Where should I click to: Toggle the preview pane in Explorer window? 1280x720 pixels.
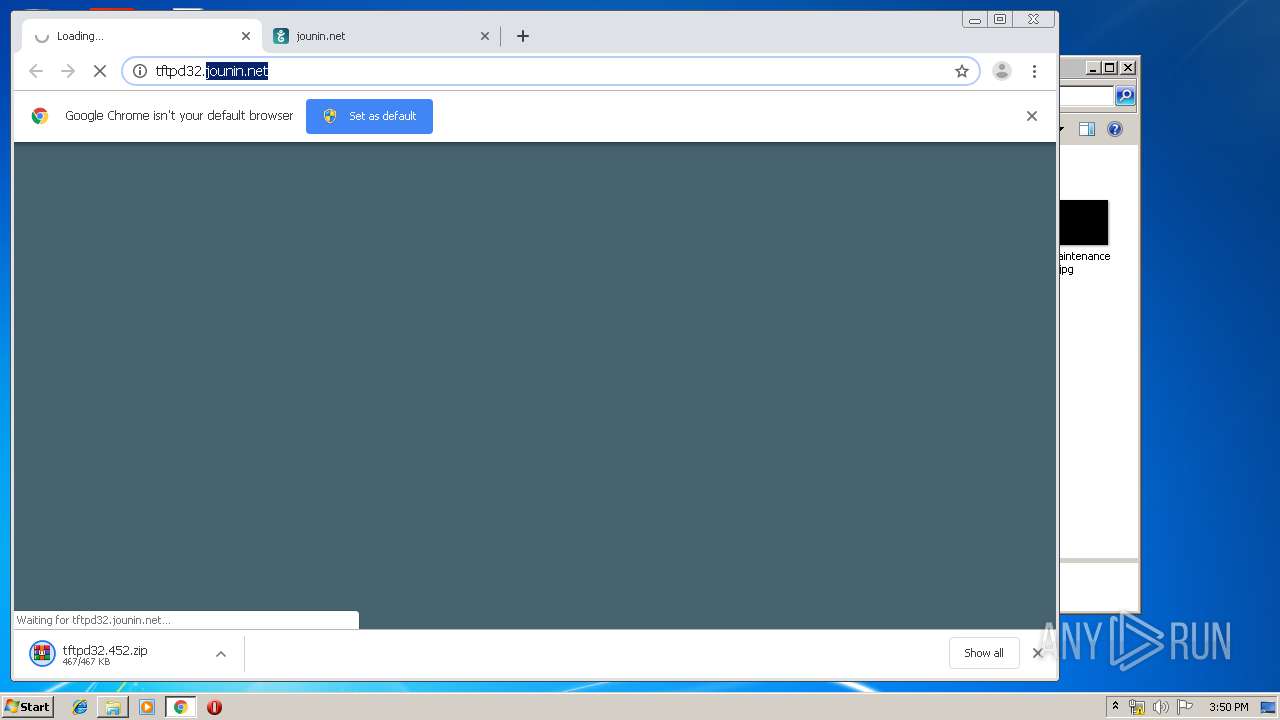click(x=1087, y=129)
